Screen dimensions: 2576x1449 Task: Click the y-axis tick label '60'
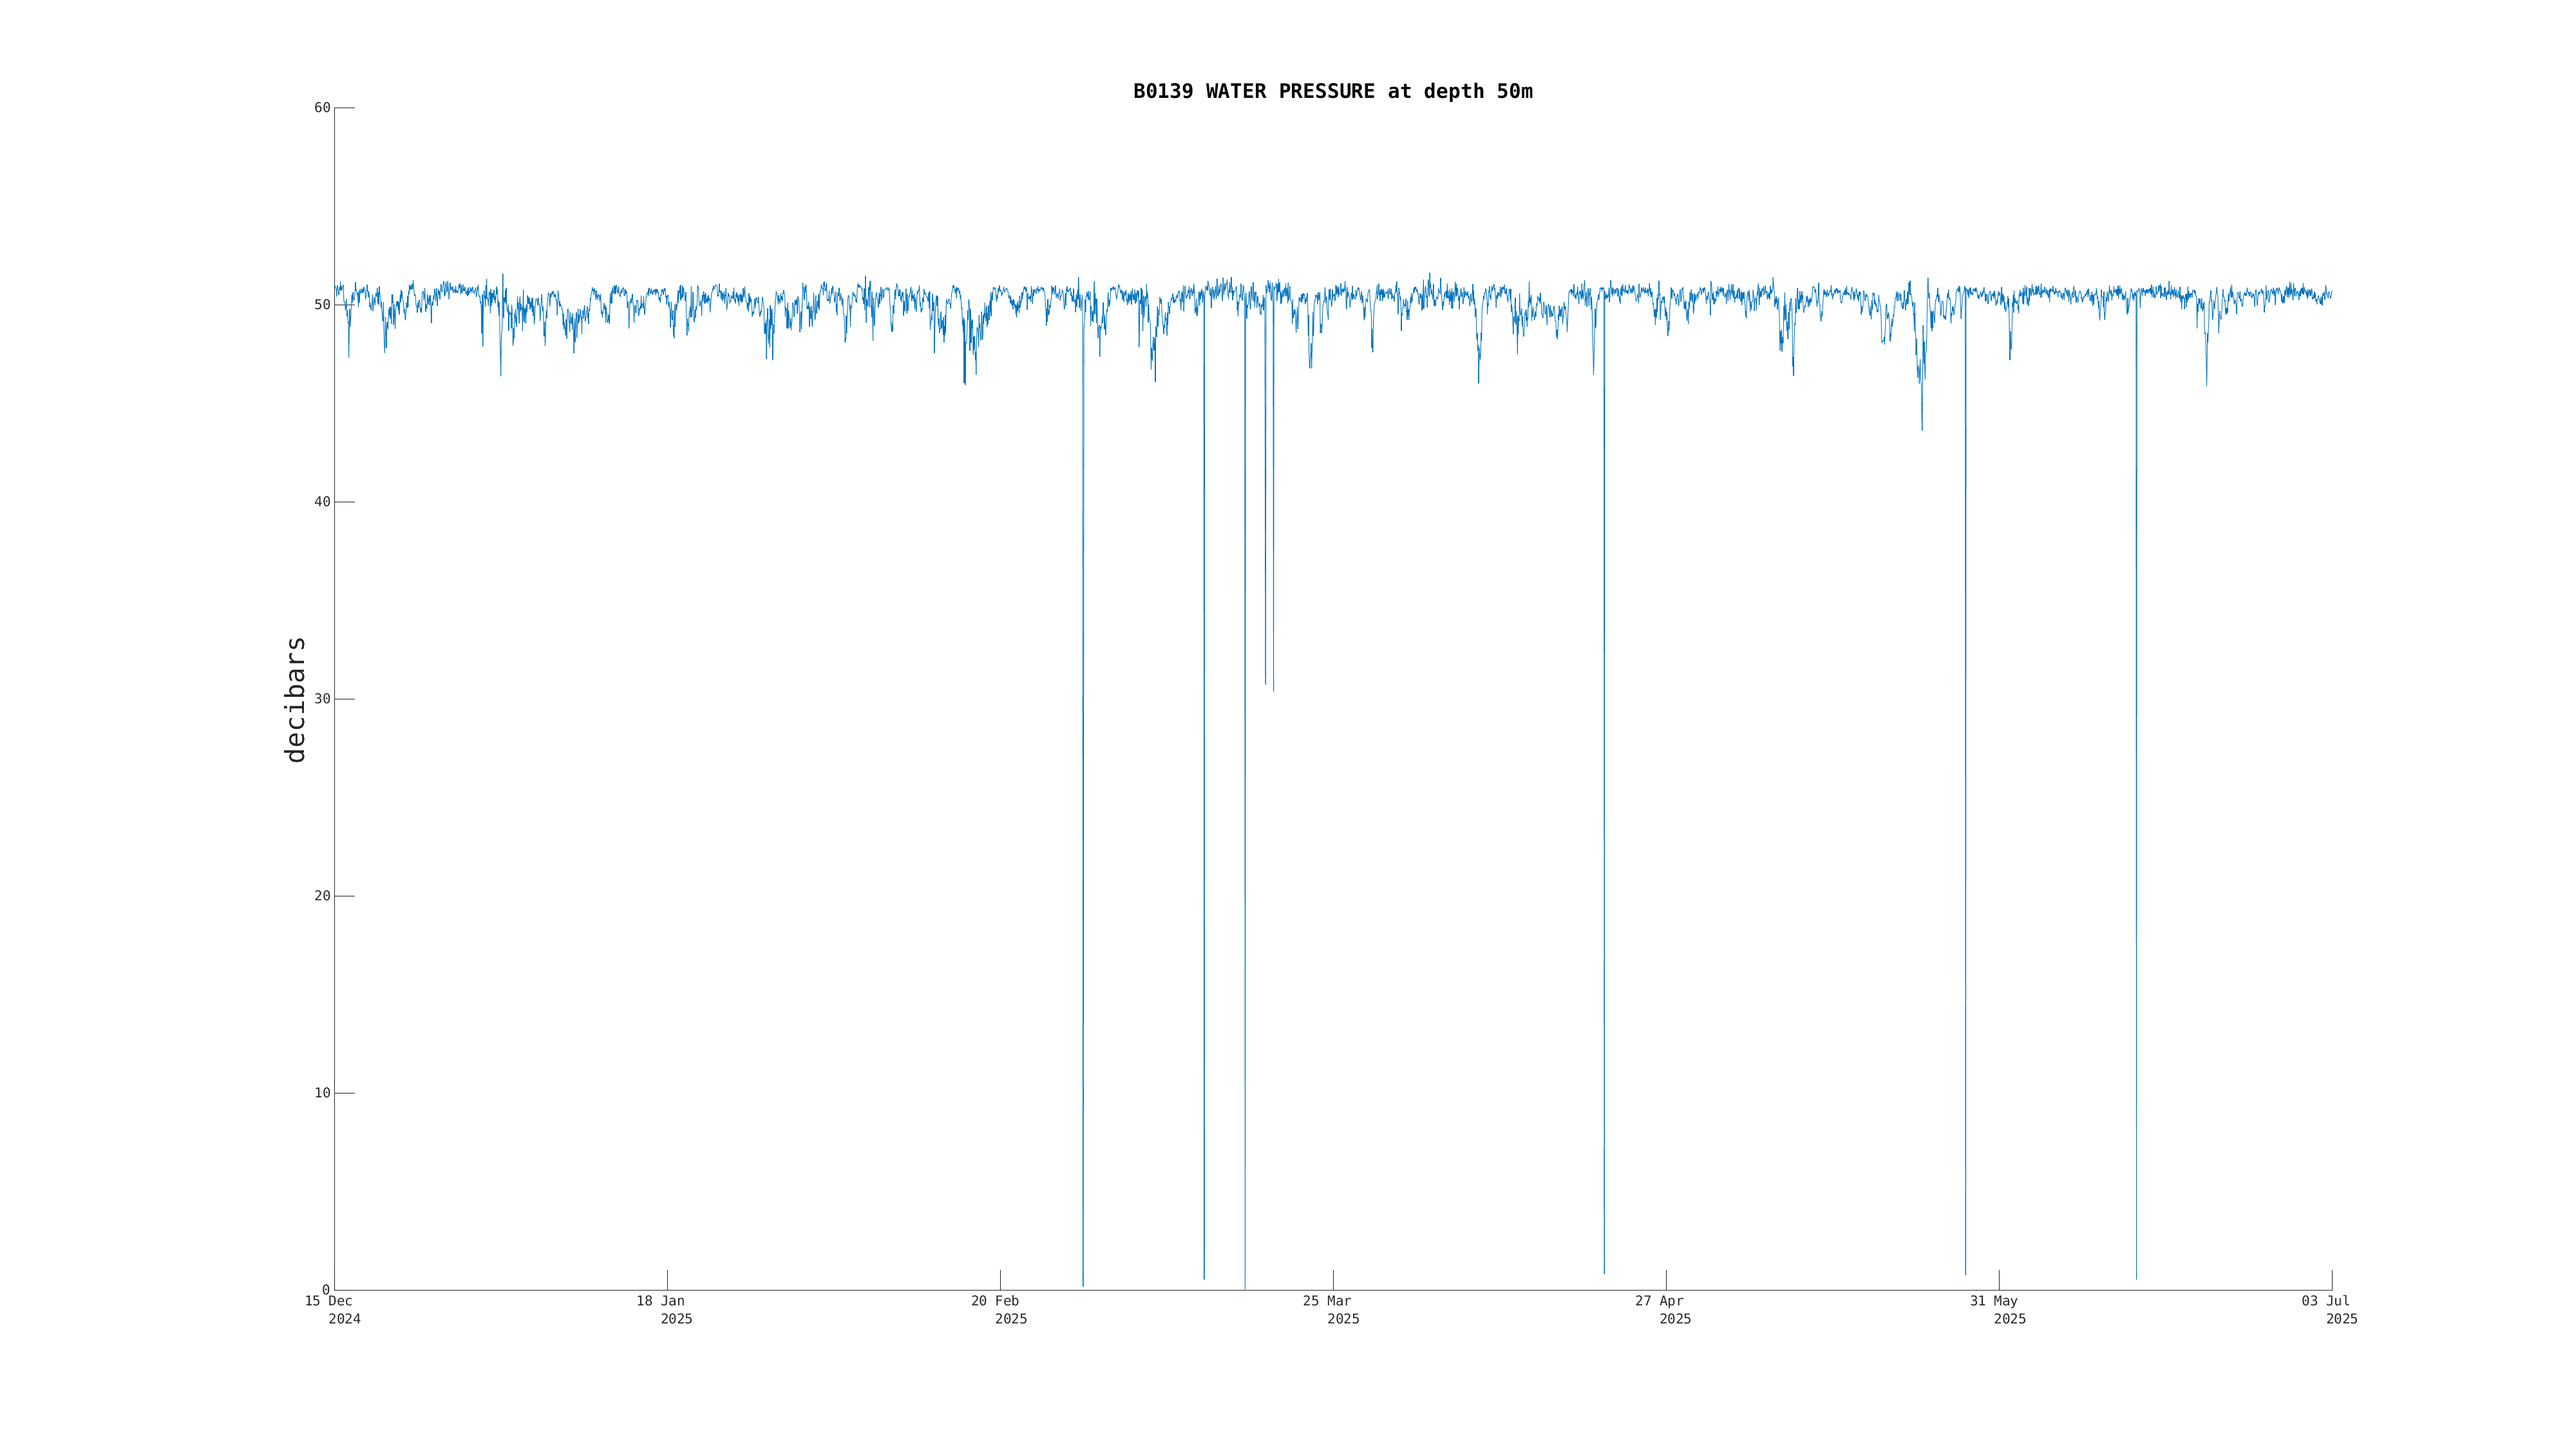[x=322, y=108]
